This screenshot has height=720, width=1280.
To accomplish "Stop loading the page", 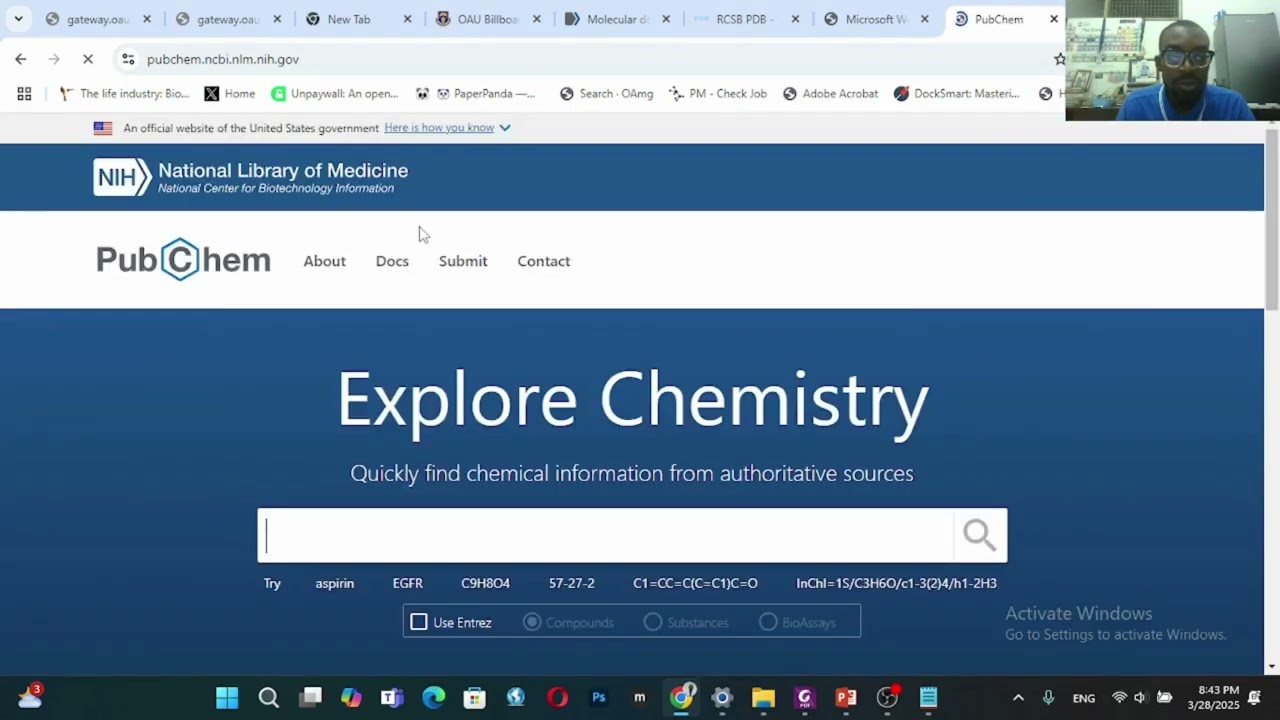I will [88, 59].
